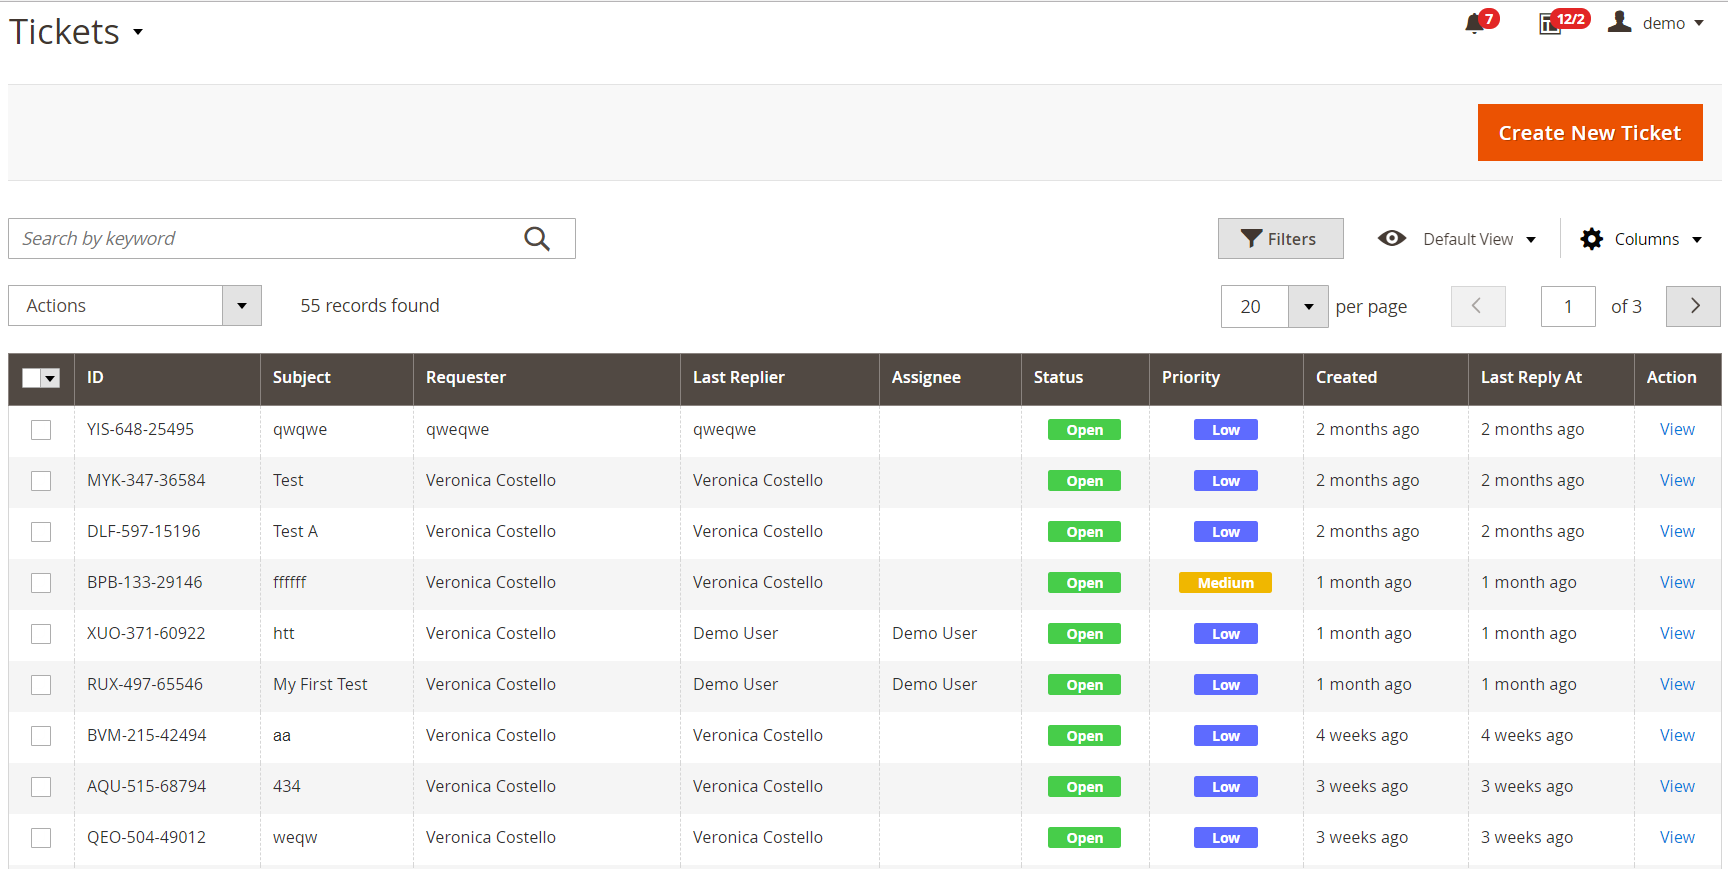The width and height of the screenshot is (1728, 869).
Task: Go to next page arrow
Action: point(1693,306)
